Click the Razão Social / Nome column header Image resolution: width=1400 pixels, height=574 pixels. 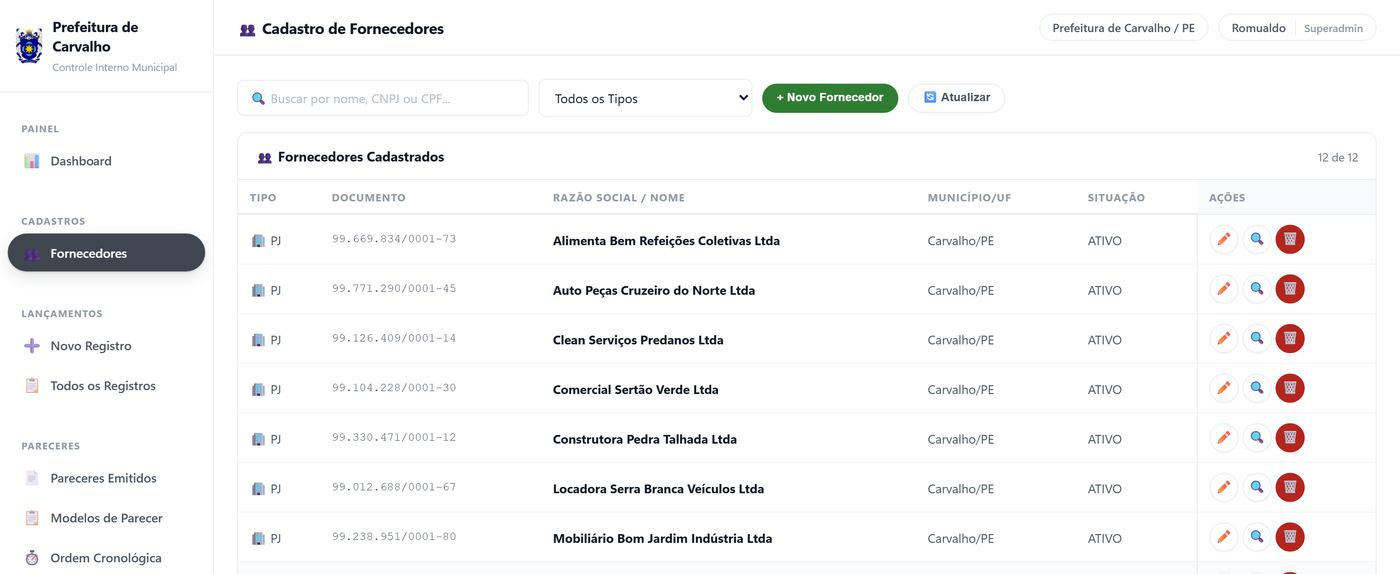click(x=619, y=198)
